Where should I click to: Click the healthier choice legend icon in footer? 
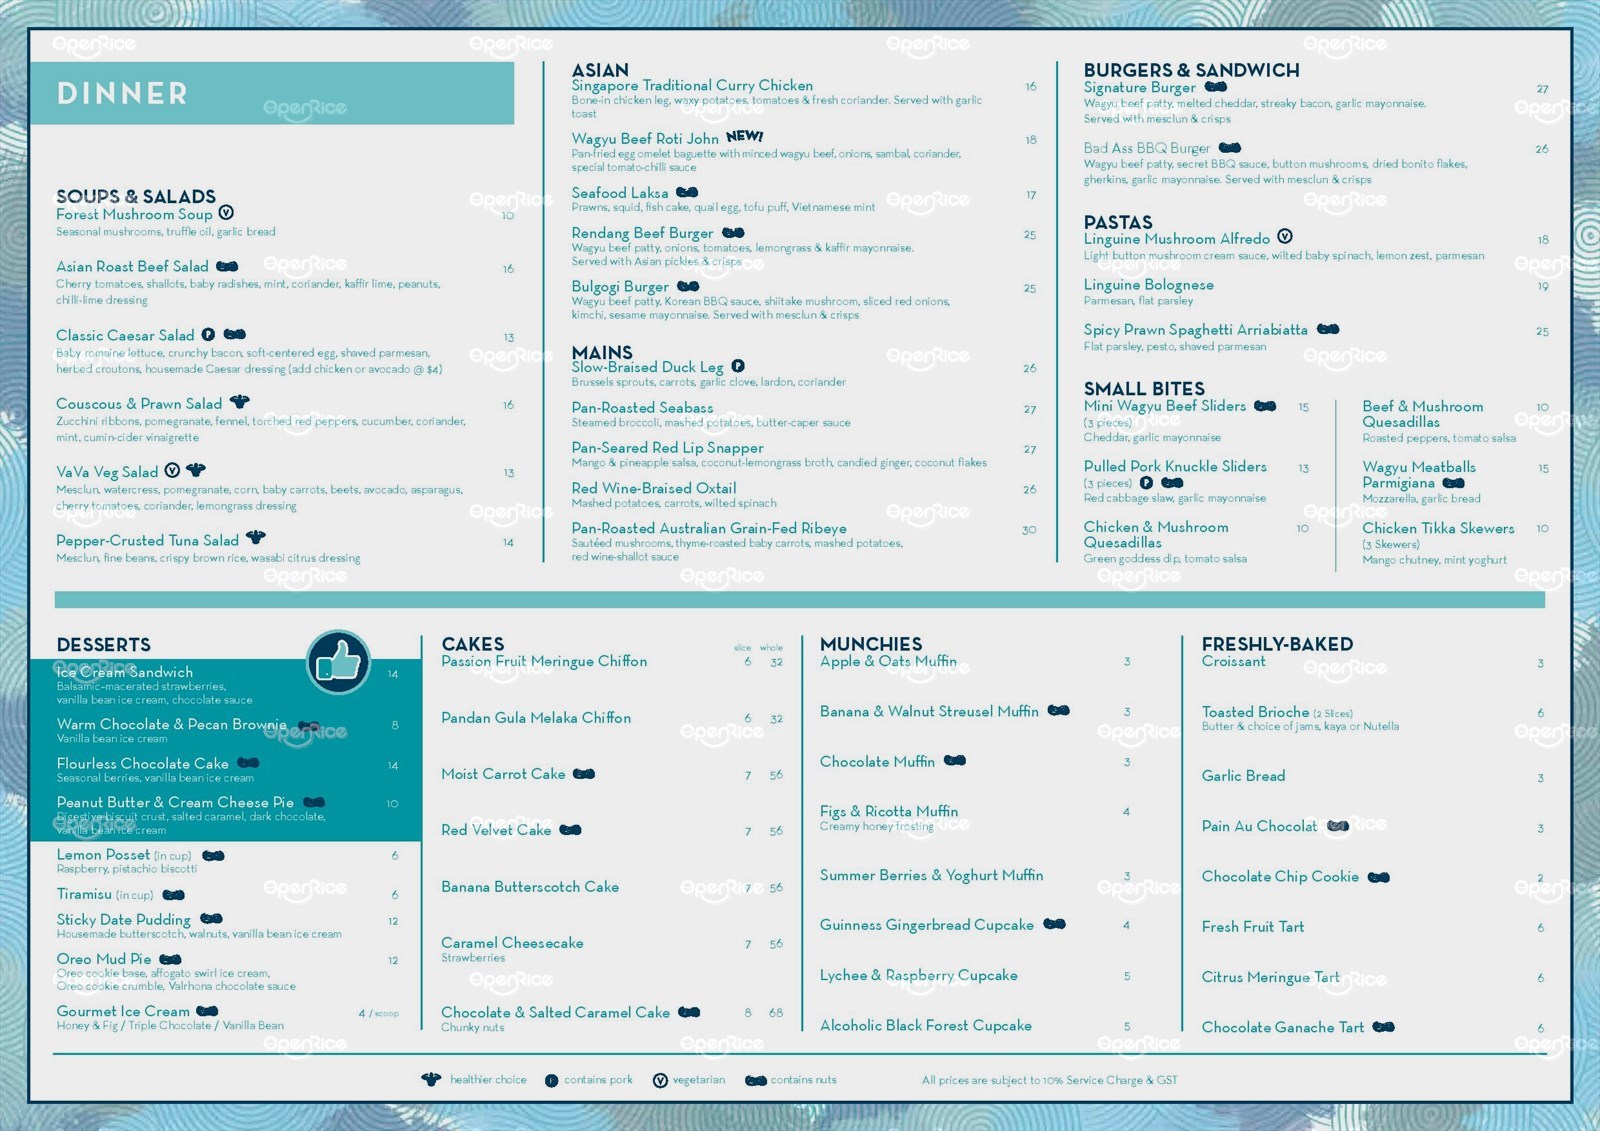coord(431,1080)
